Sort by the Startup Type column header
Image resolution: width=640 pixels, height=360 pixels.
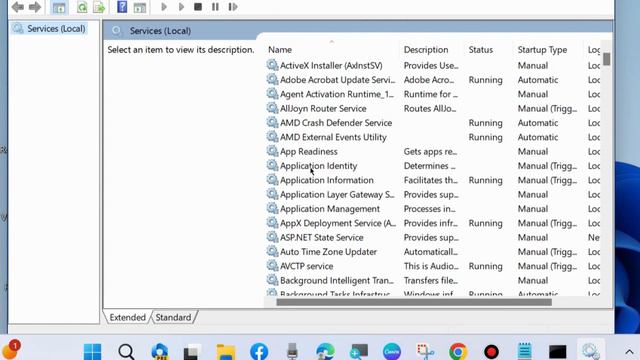542,50
